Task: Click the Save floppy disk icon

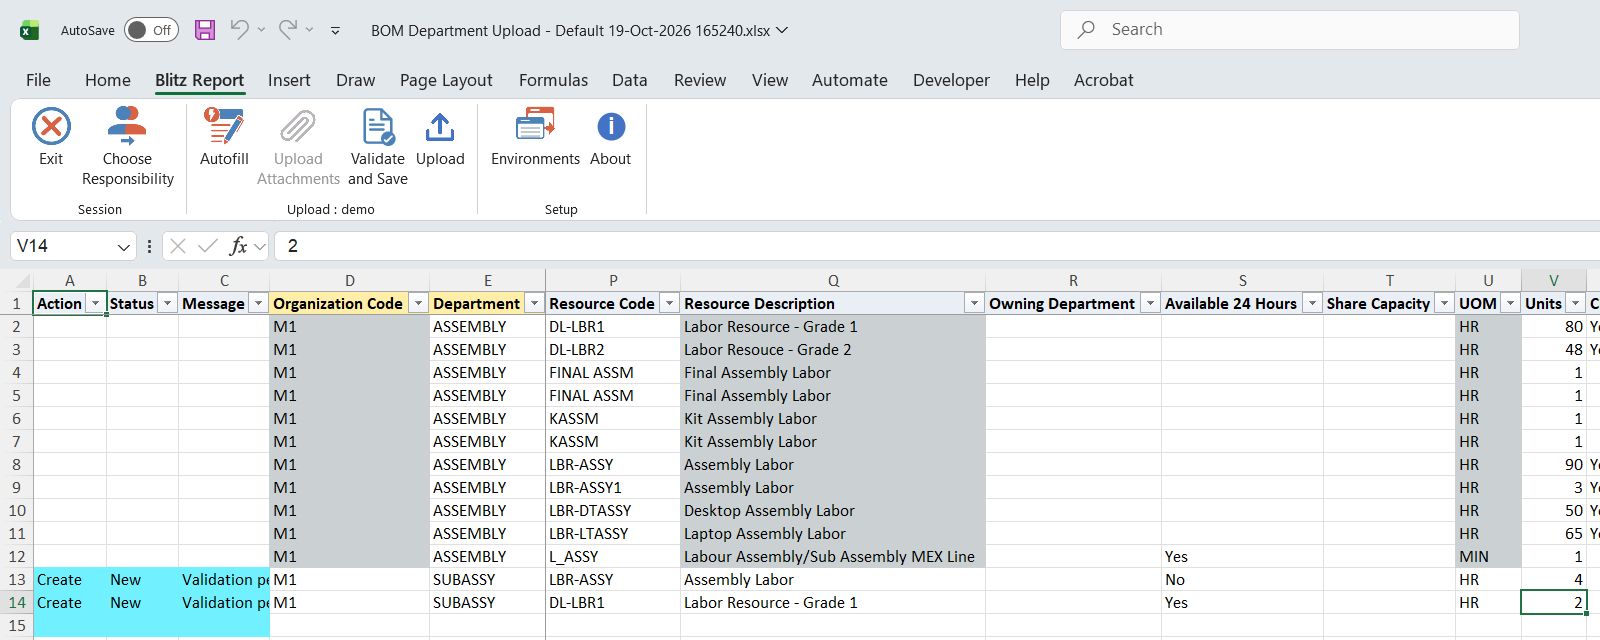Action: tap(205, 30)
